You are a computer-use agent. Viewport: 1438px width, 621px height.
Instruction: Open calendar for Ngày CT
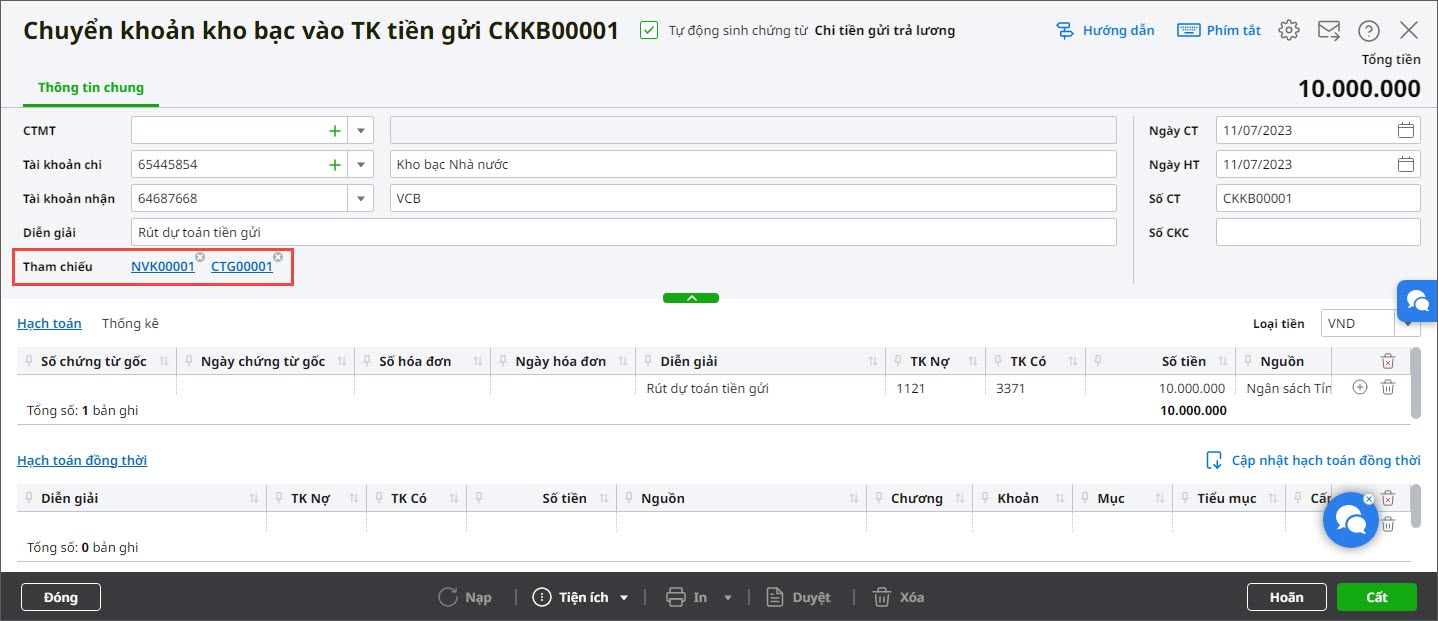pos(1406,130)
